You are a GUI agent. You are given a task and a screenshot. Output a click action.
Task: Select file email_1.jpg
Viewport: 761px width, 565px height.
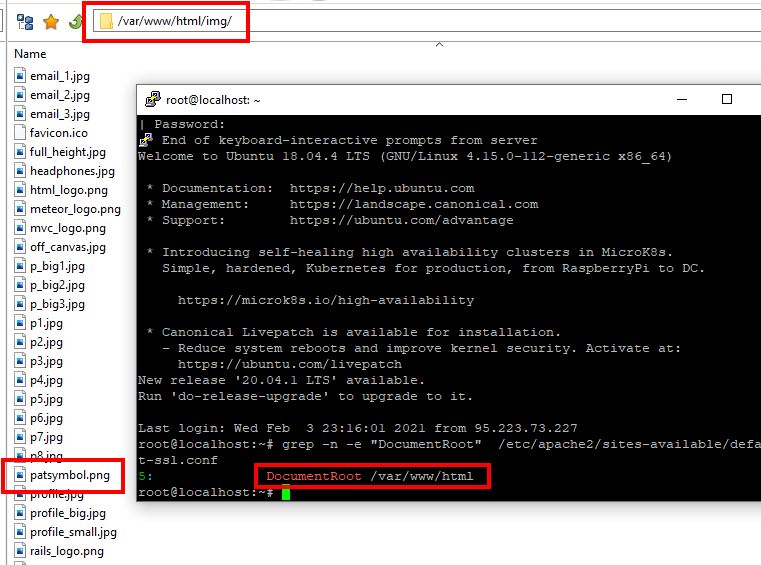coord(60,76)
